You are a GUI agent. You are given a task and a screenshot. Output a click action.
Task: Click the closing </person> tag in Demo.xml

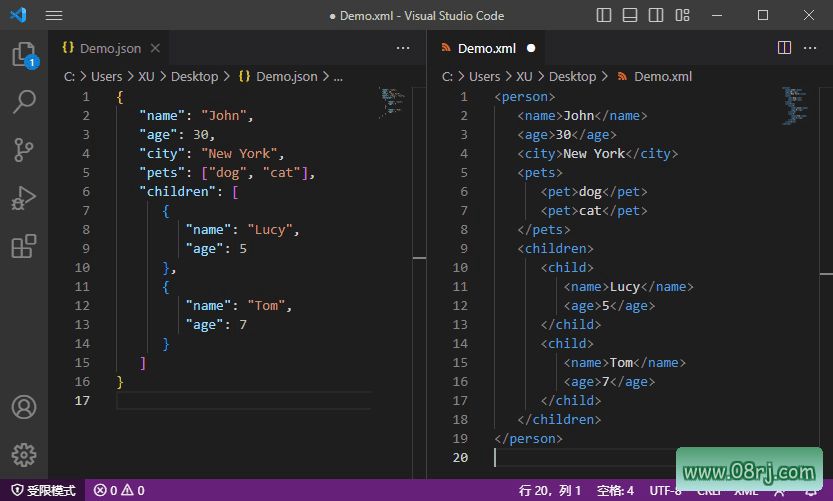(529, 439)
